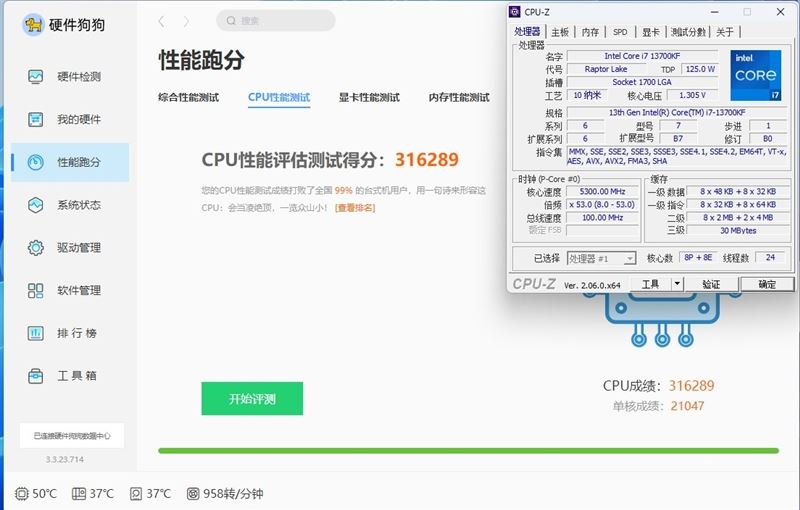
Task: Click the motherboard temperature icon
Action: 79,494
